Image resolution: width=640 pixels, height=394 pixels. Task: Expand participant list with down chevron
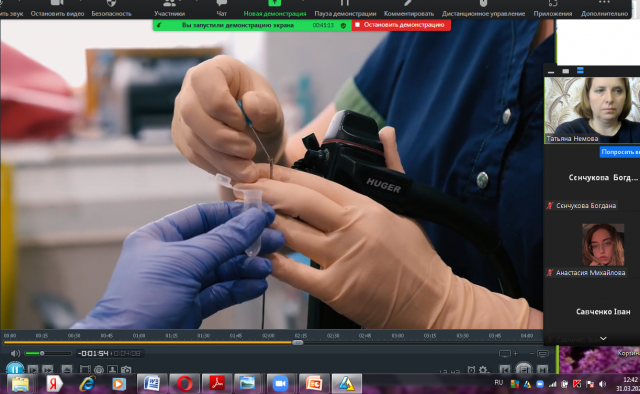[603, 338]
